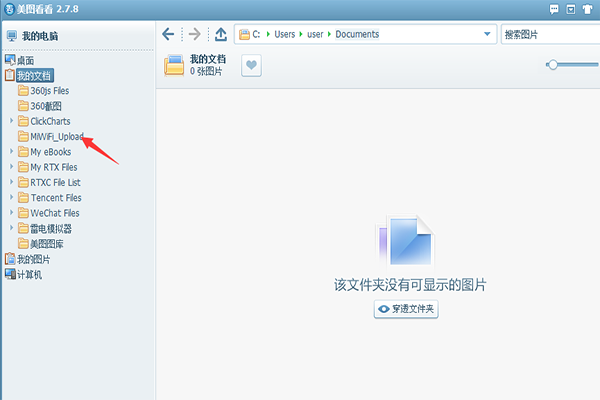Click the 我的电脑 computer icon header

tap(12, 36)
